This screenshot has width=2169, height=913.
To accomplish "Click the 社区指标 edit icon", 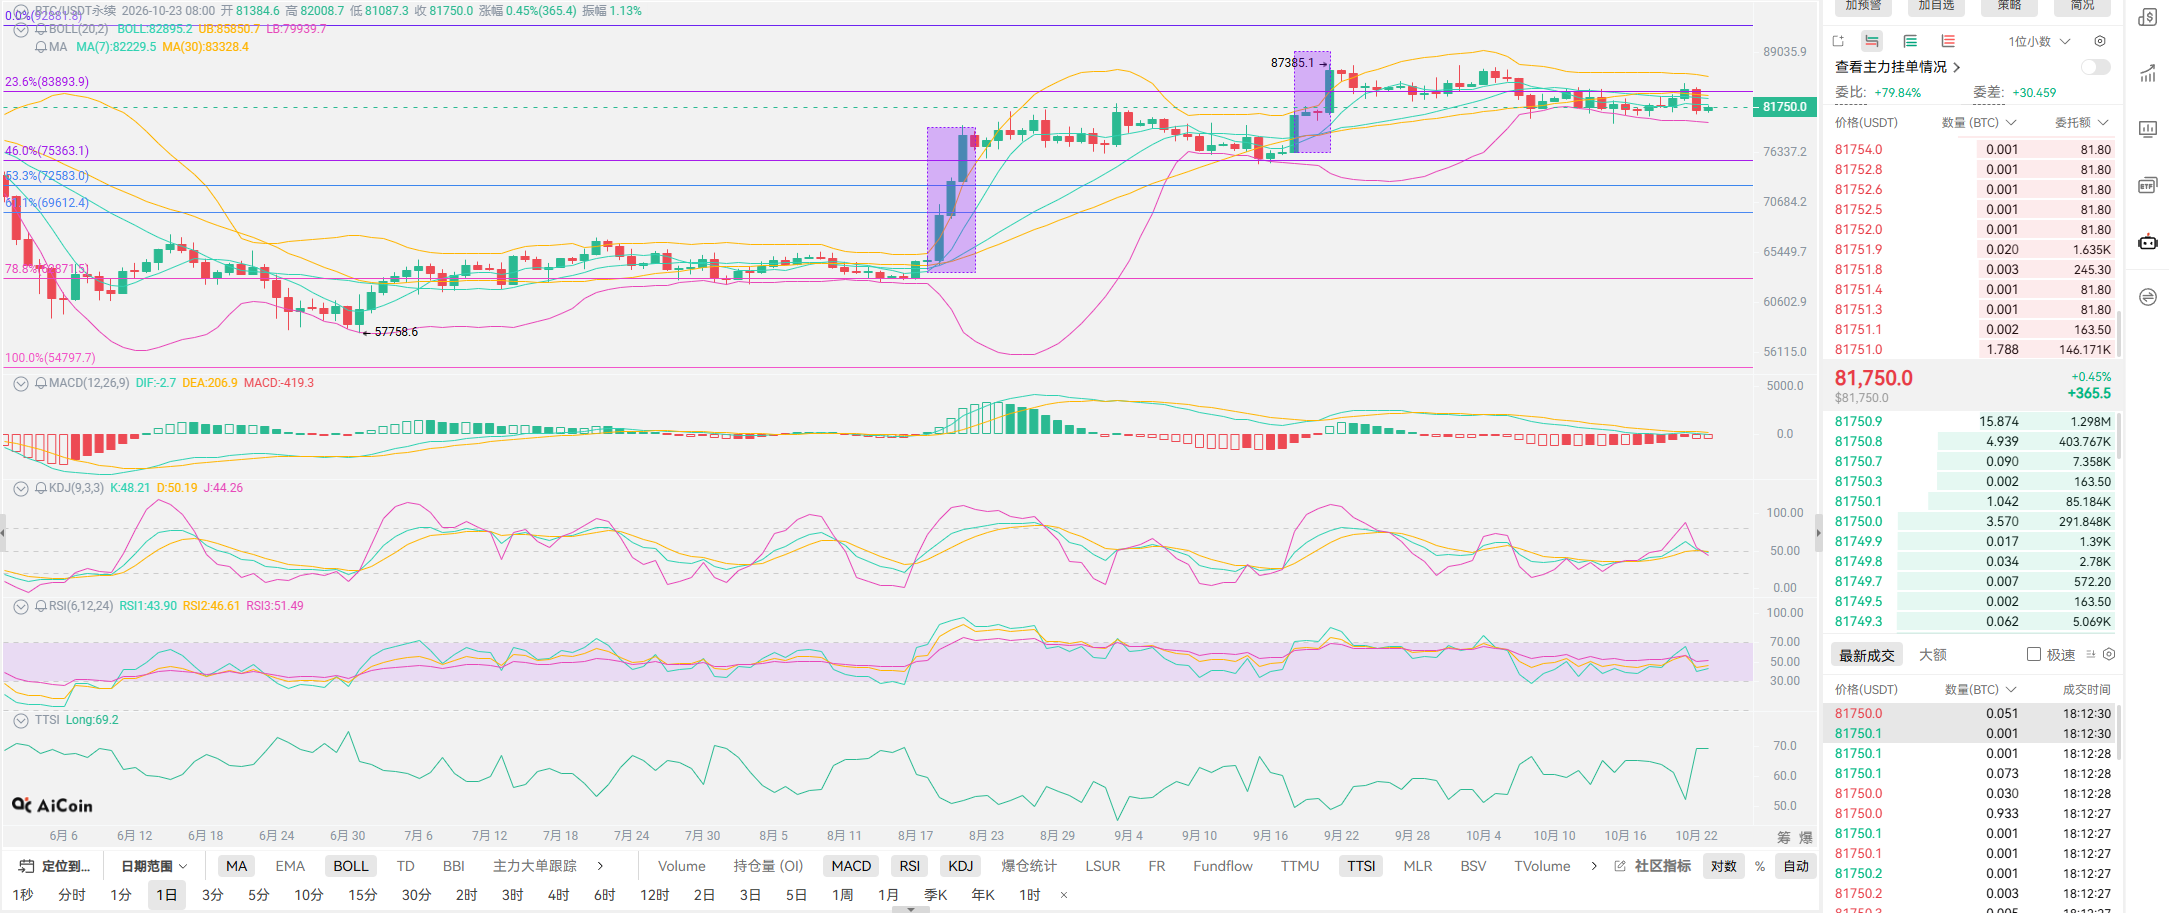I will 1620,866.
